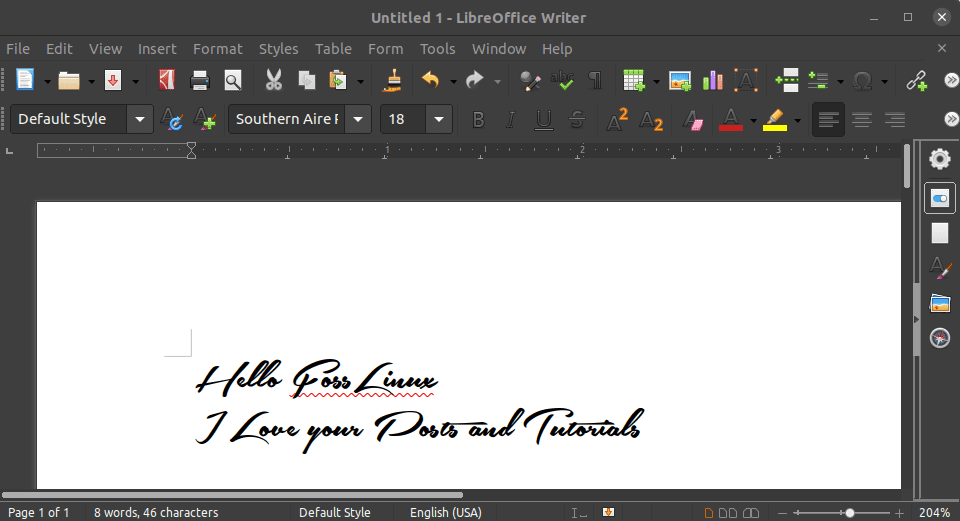This screenshot has height=521, width=960.
Task: Set Center Horizontally alignment
Action: pyautogui.click(x=861, y=119)
